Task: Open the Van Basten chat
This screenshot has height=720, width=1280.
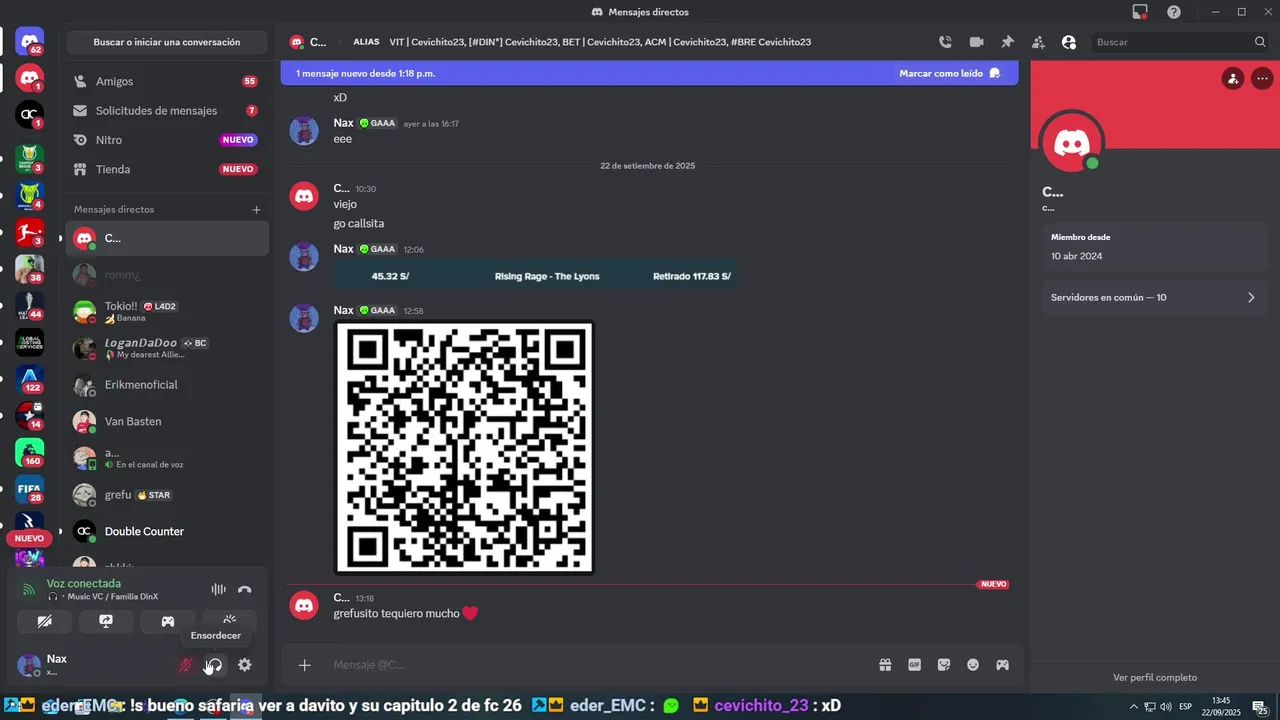Action: (x=167, y=421)
